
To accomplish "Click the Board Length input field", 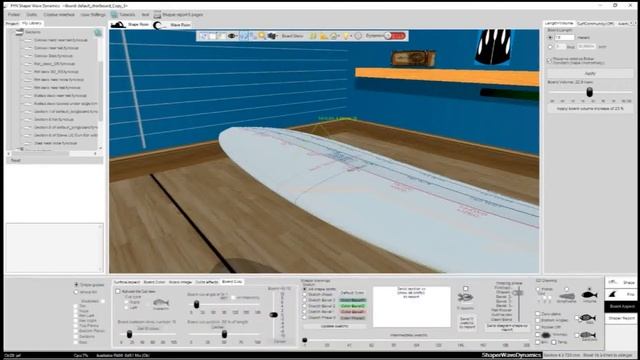I will (564, 37).
